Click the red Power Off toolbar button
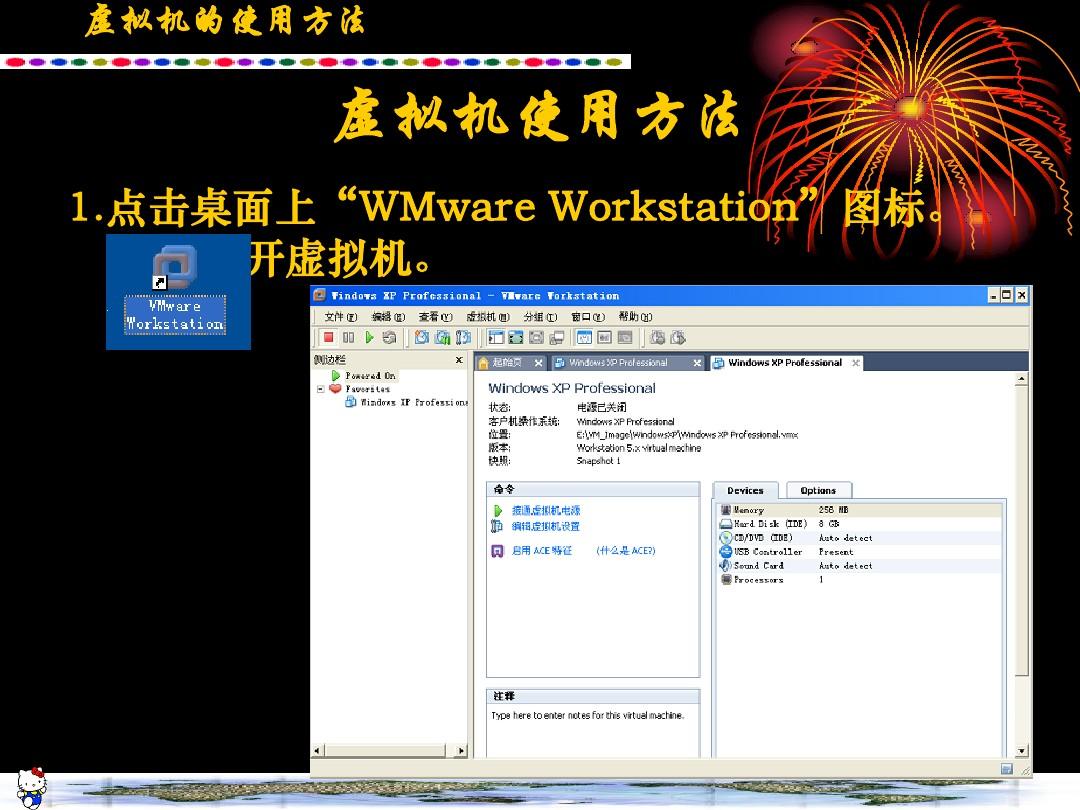 click(x=329, y=338)
